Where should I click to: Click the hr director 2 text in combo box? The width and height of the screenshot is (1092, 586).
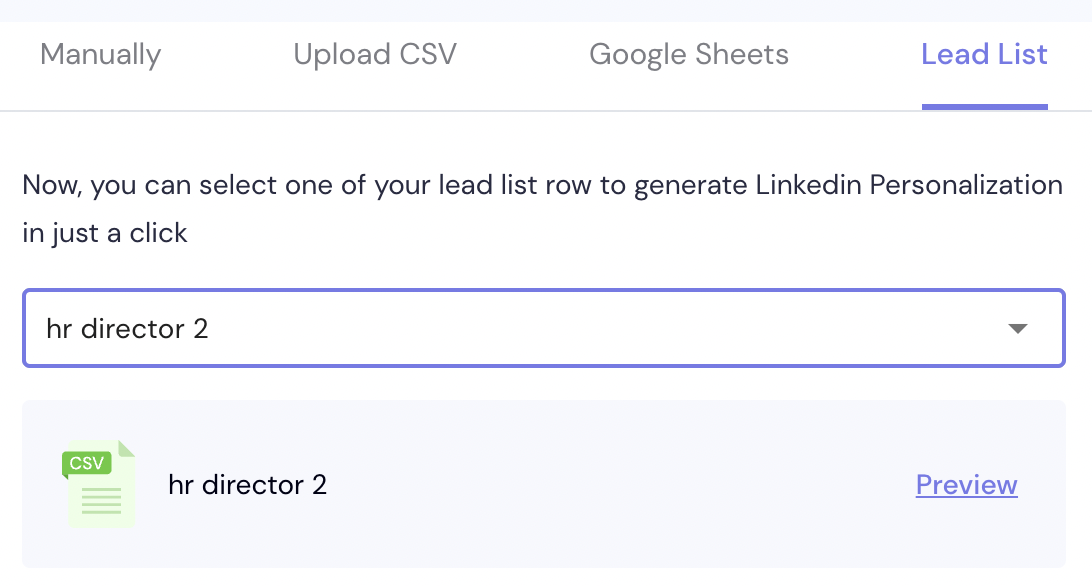click(x=127, y=328)
